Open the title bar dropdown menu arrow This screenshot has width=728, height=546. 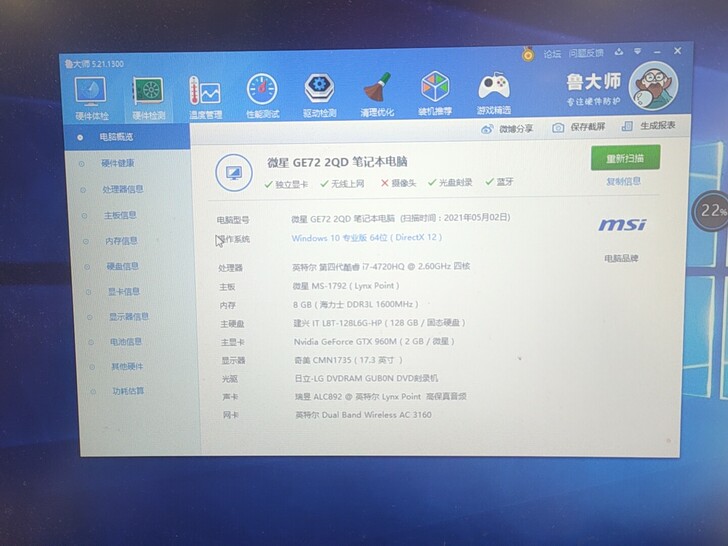click(x=638, y=52)
